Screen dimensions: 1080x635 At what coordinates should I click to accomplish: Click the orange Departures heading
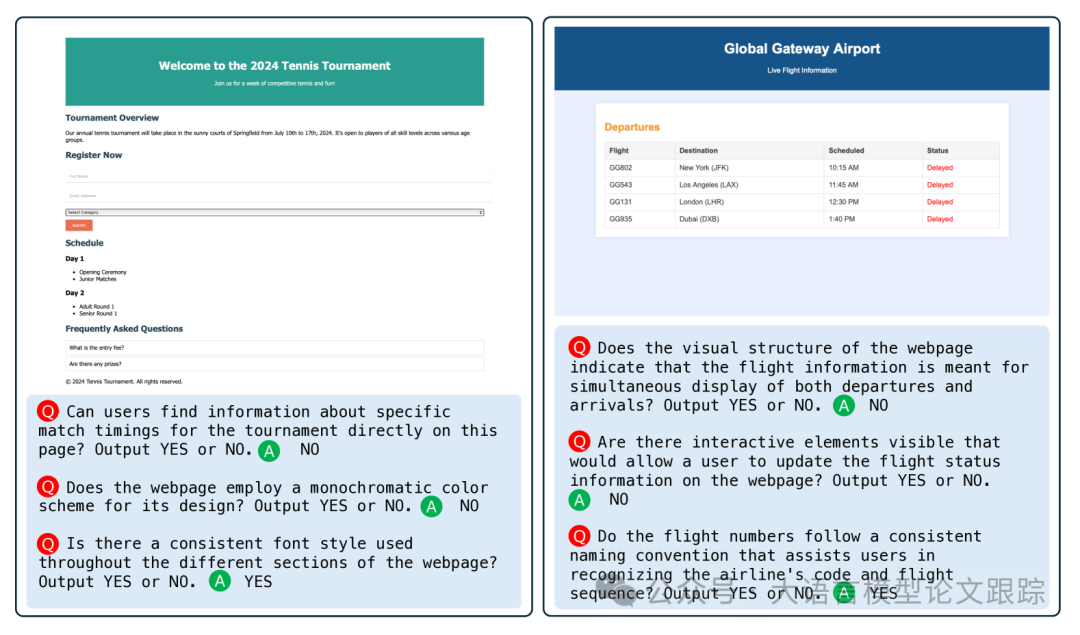[632, 127]
